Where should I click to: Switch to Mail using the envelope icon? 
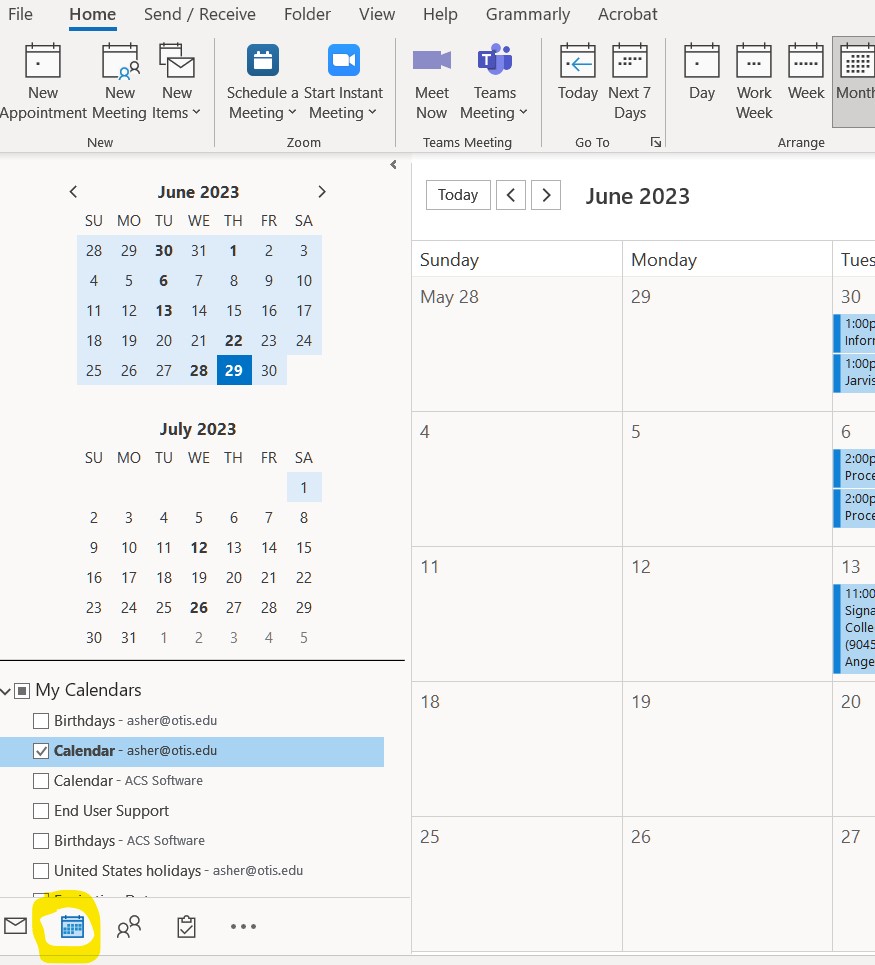click(x=15, y=927)
